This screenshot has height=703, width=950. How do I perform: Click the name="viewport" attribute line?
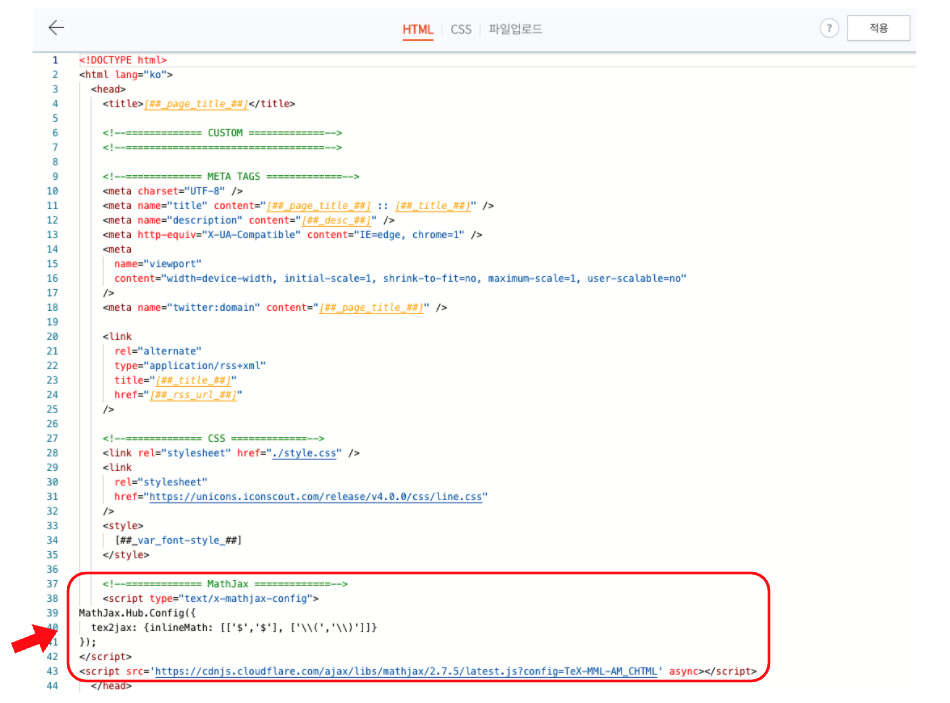point(158,264)
